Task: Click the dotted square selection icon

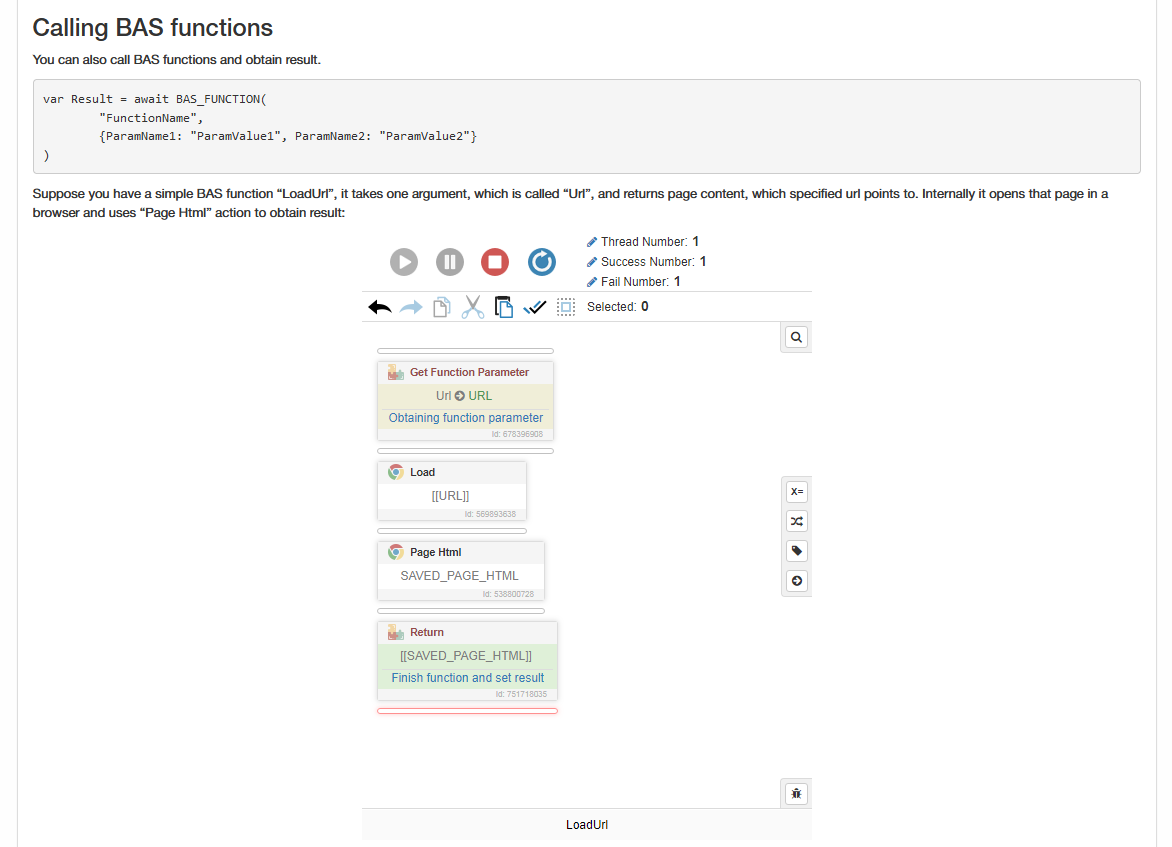Action: coord(566,307)
